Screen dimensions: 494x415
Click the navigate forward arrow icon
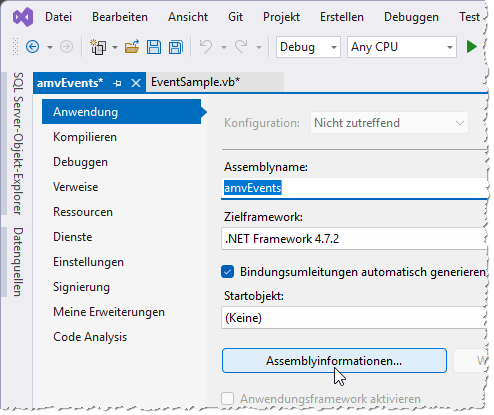click(x=66, y=47)
